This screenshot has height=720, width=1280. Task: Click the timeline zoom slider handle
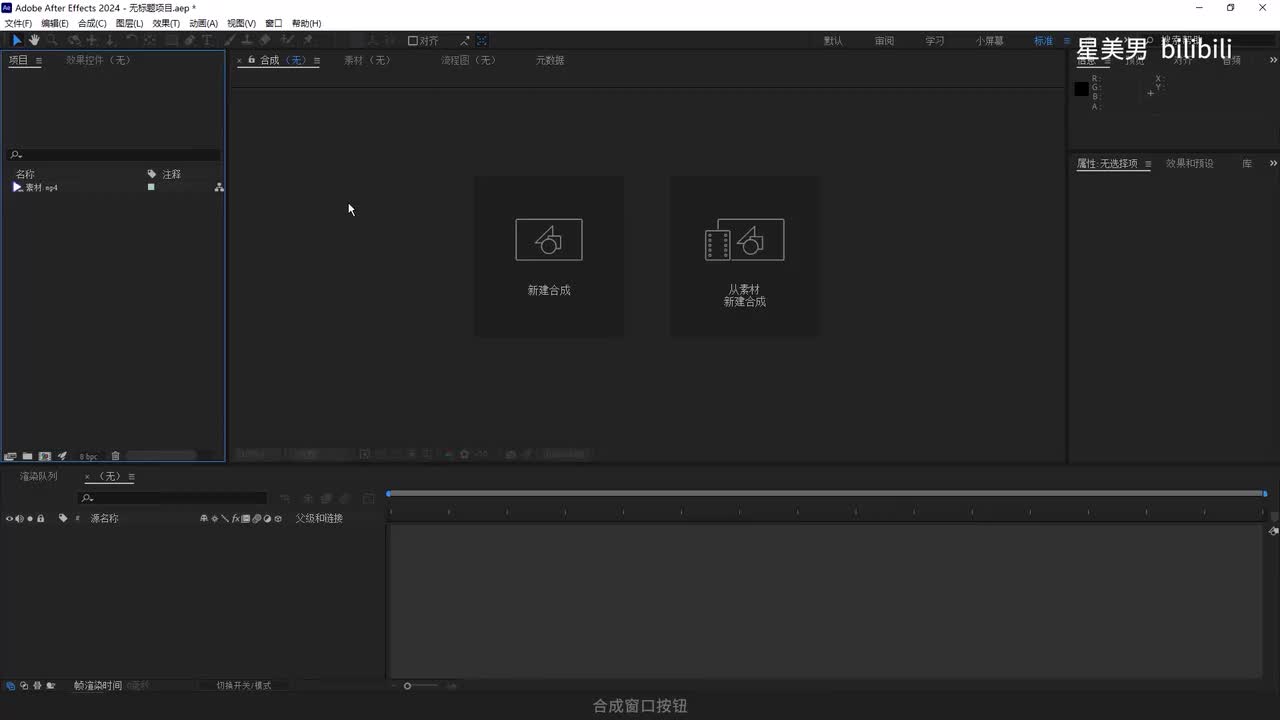pyautogui.click(x=407, y=686)
